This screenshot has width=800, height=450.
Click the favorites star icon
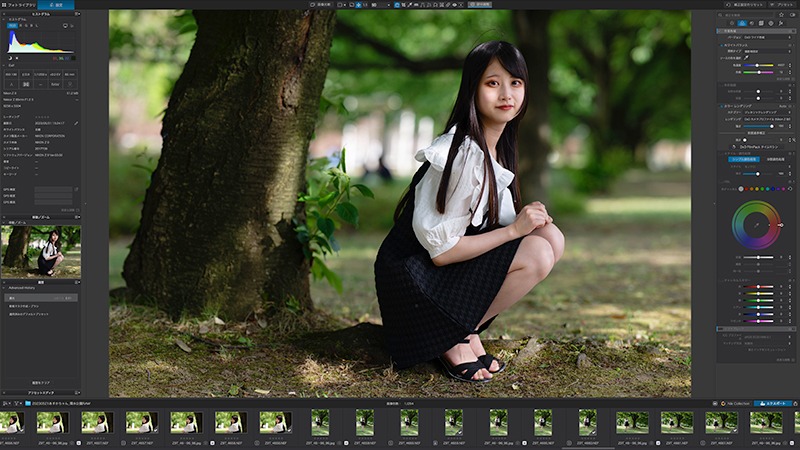click(781, 15)
